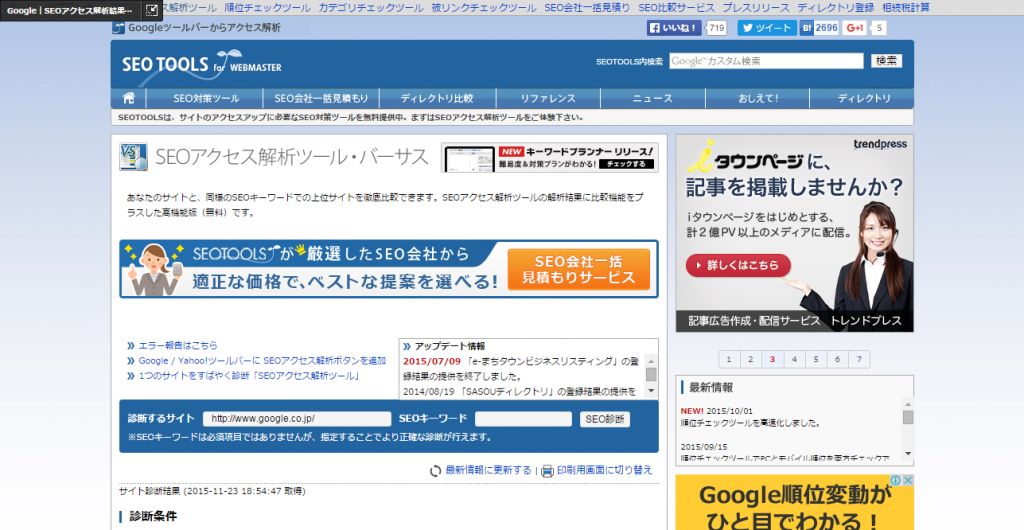Image resolution: width=1024 pixels, height=530 pixels.
Task: Click the アップデート情報 scrollbar up arrow
Action: [651, 361]
